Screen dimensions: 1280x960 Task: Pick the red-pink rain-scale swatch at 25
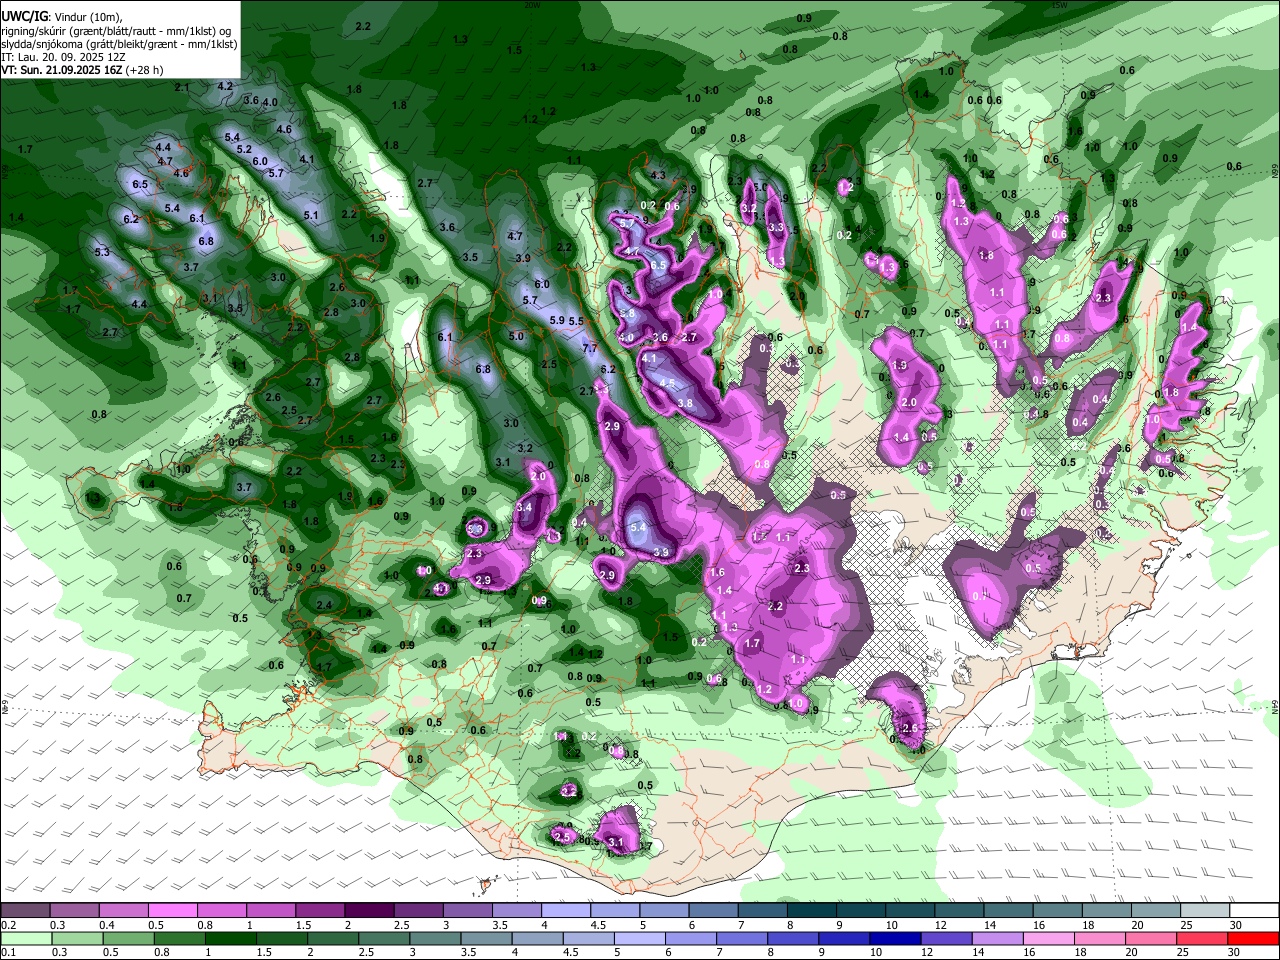click(x=1201, y=938)
